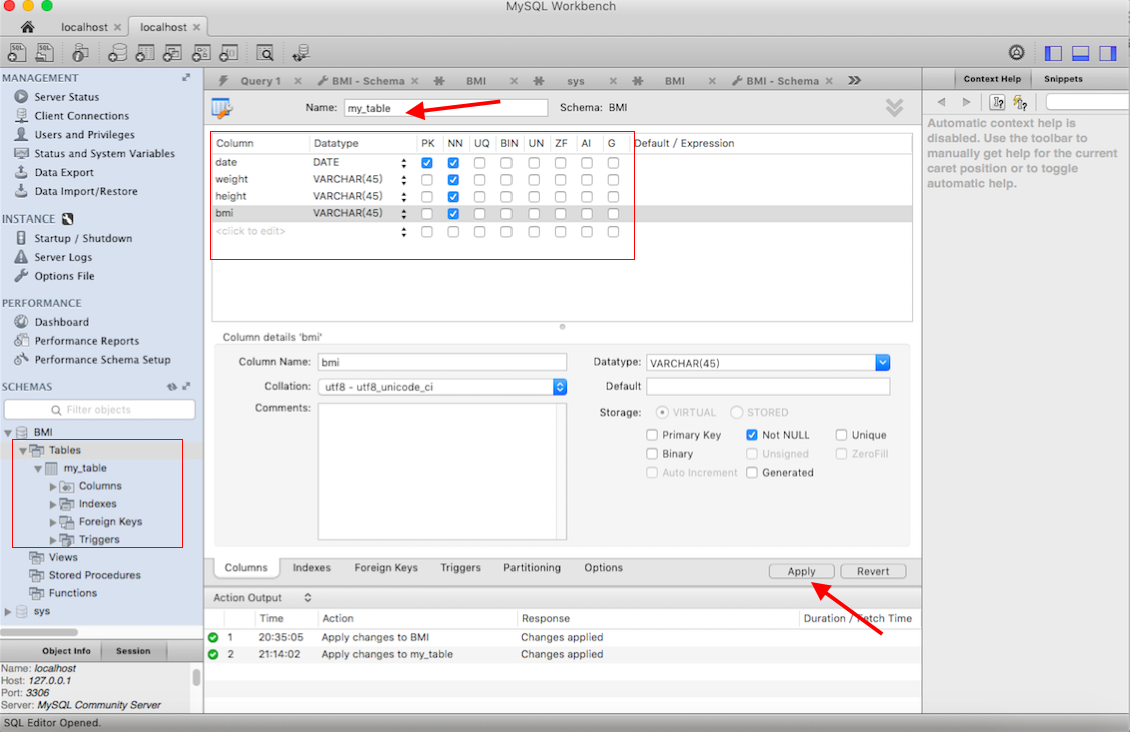Switch to the Session tab
Screen dimensions: 1130x732
click(133, 651)
